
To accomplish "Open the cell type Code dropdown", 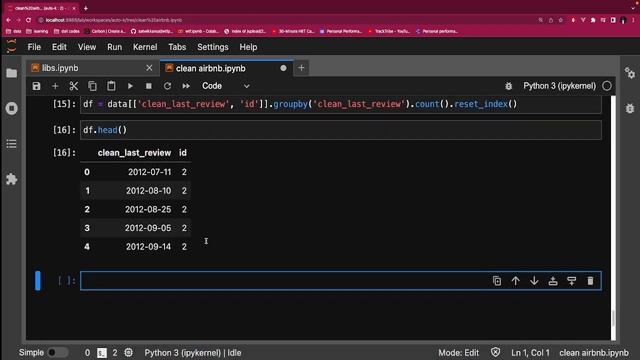I will tap(225, 86).
